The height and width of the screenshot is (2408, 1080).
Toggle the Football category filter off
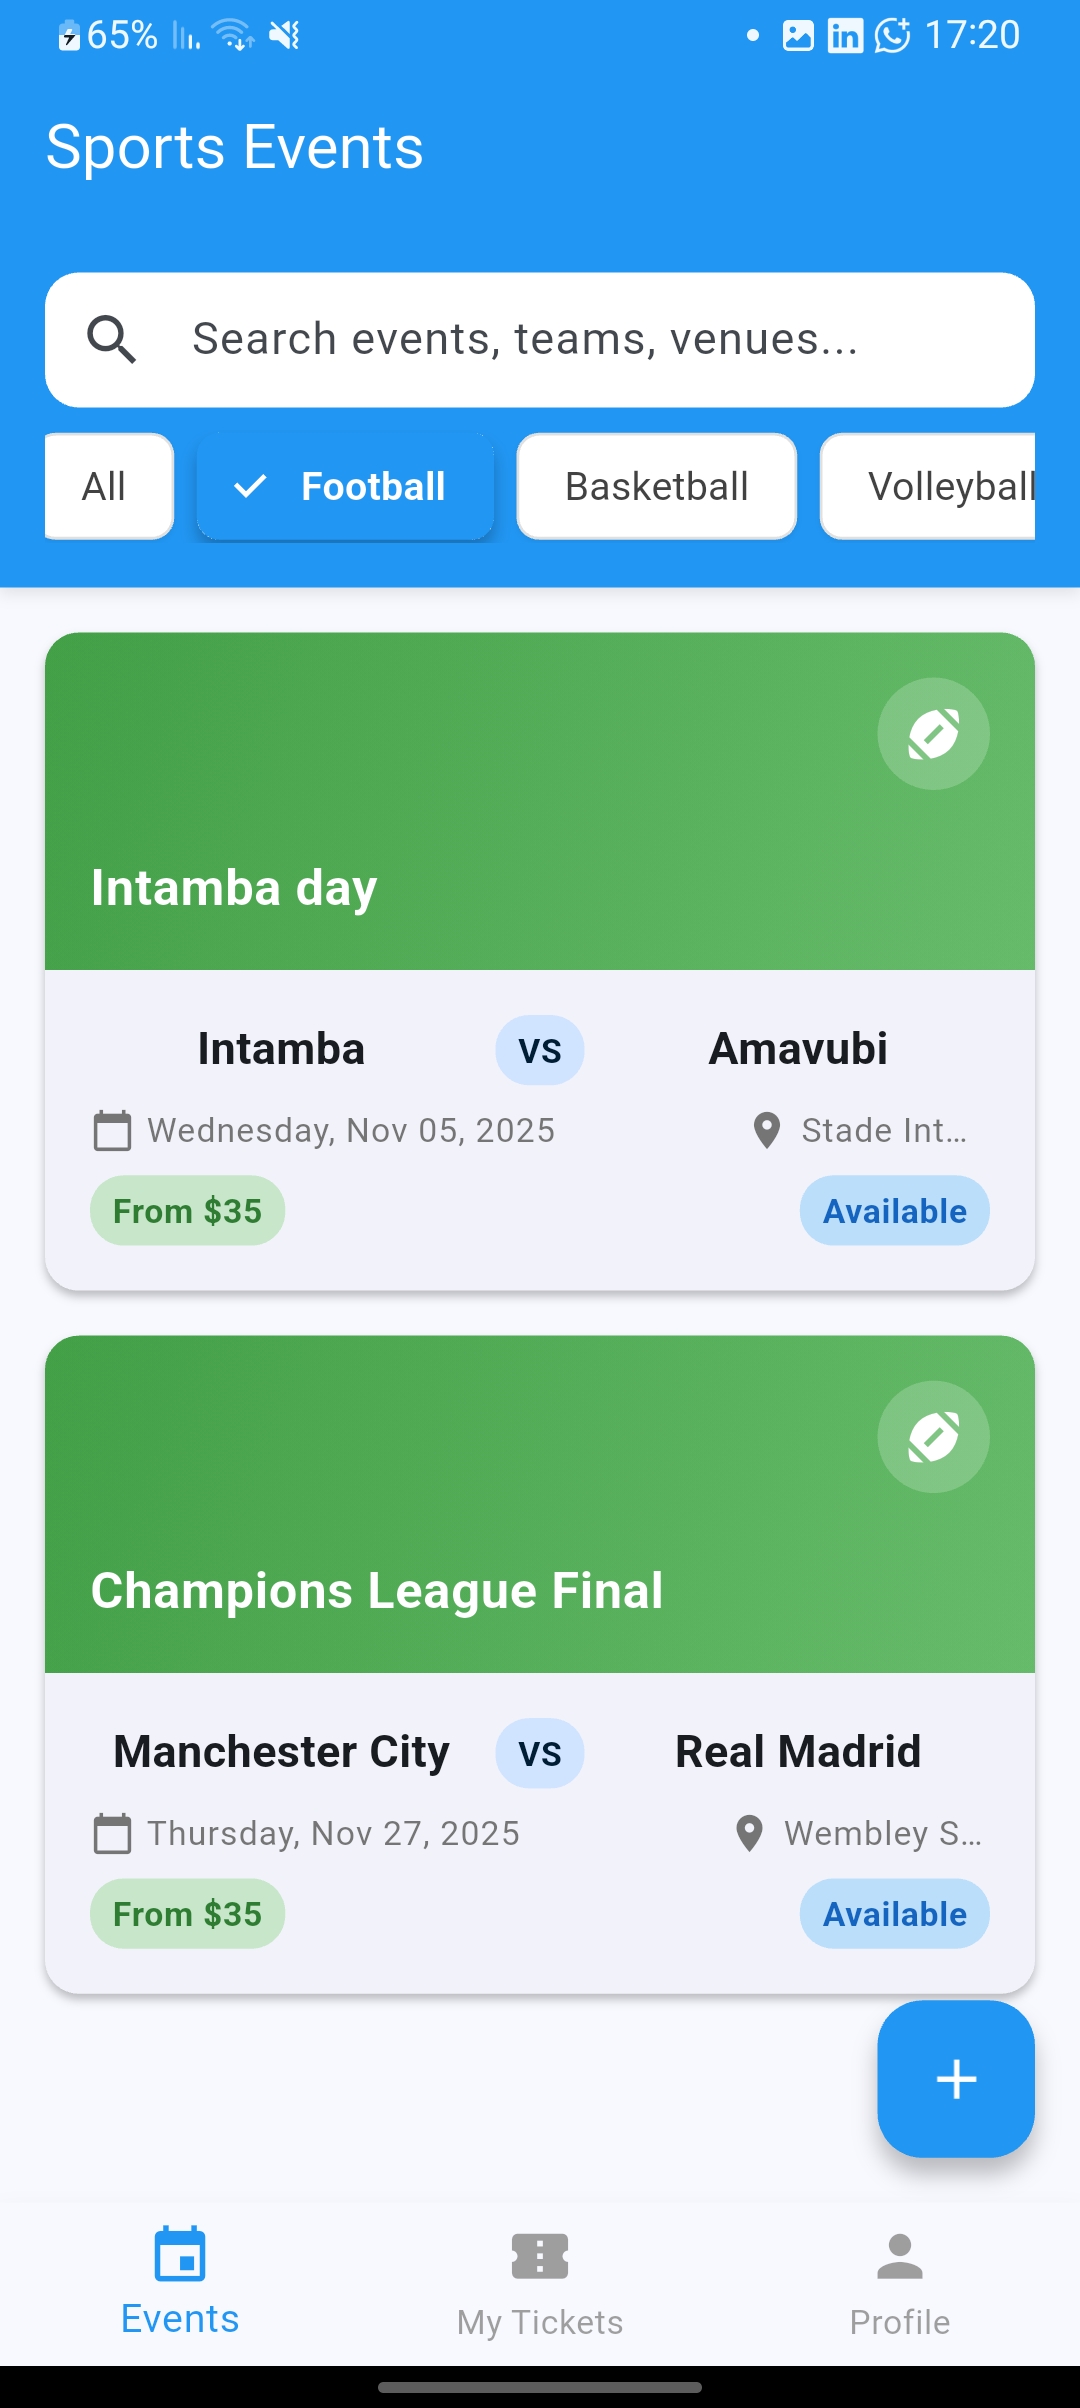click(345, 486)
